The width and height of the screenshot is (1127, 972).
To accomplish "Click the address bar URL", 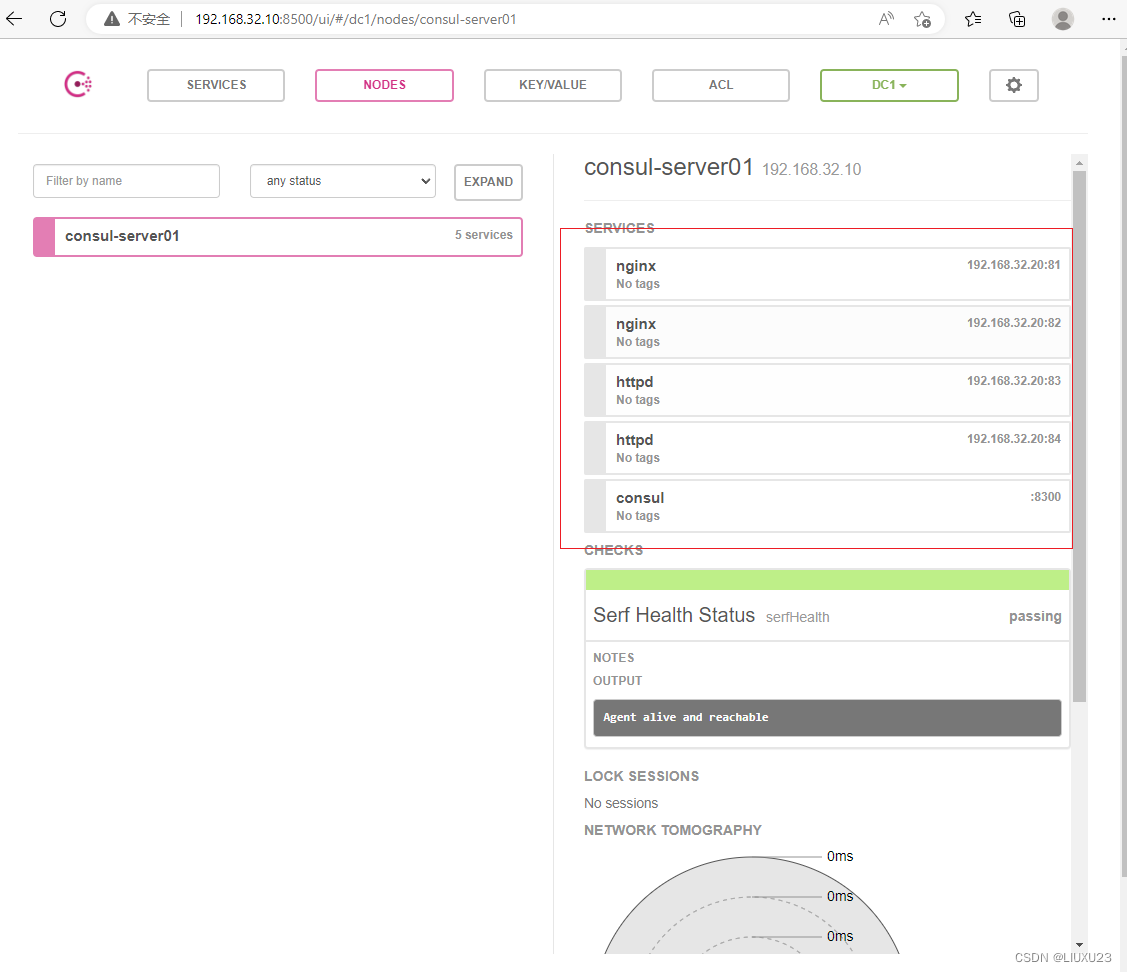I will pos(356,19).
